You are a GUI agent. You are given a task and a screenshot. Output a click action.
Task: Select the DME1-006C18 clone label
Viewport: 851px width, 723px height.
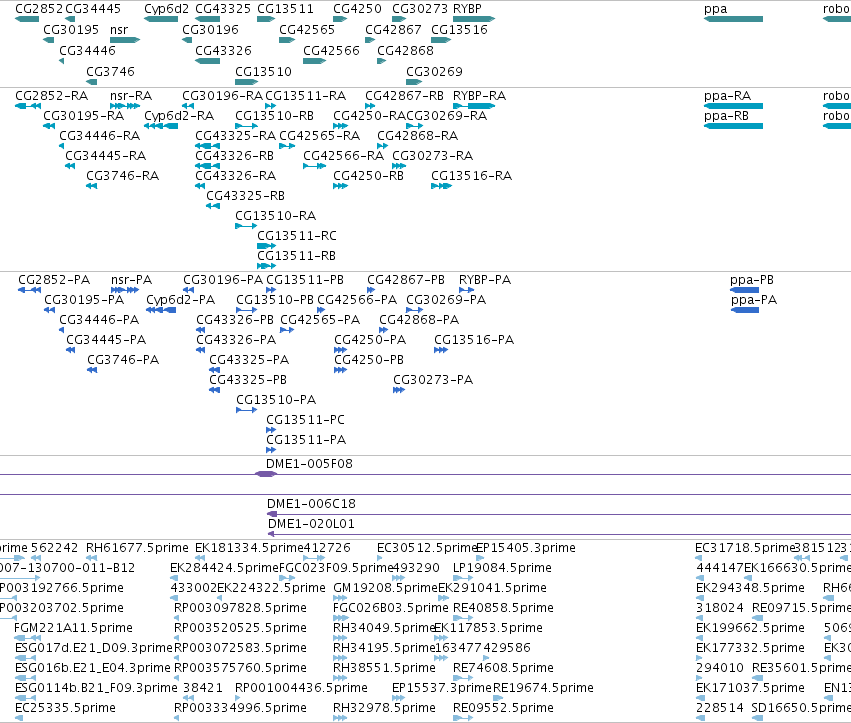[311, 504]
